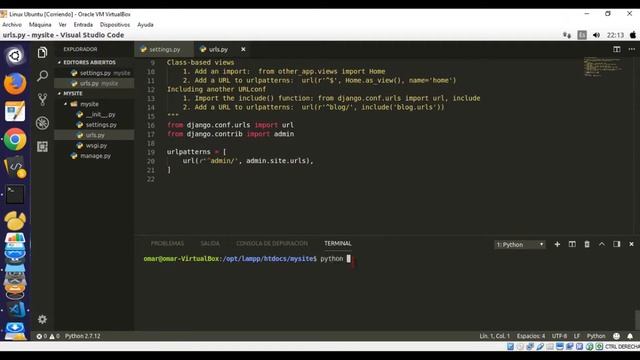
Task: Click the terminal prompt input line
Action: (247, 259)
